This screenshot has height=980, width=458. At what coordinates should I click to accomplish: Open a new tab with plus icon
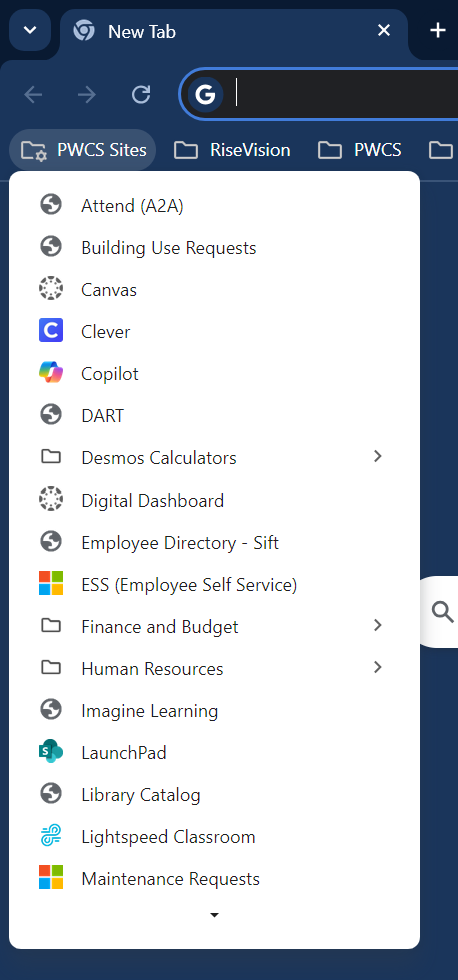point(438,30)
